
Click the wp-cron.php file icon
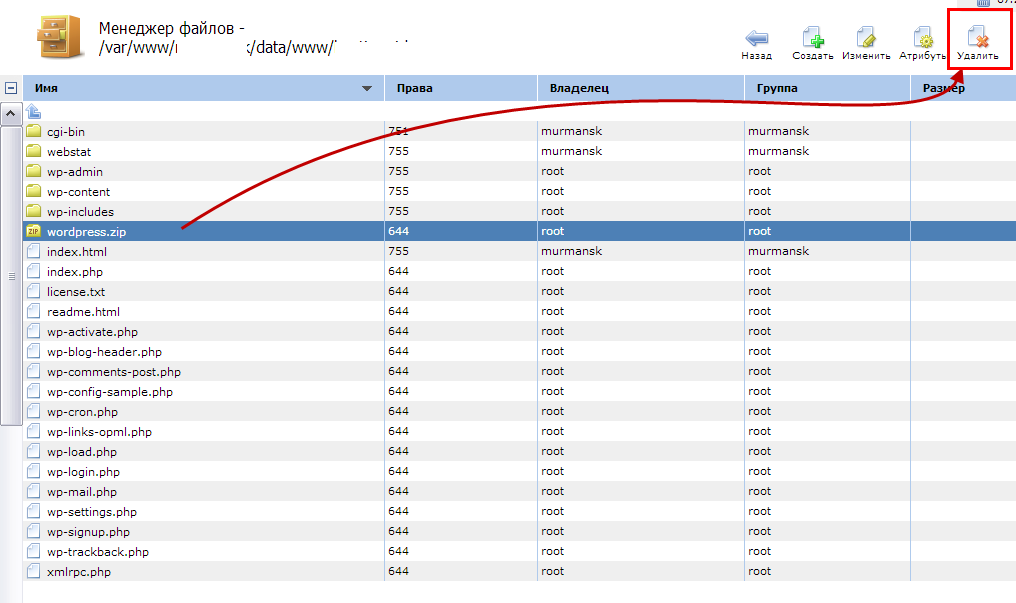point(34,412)
